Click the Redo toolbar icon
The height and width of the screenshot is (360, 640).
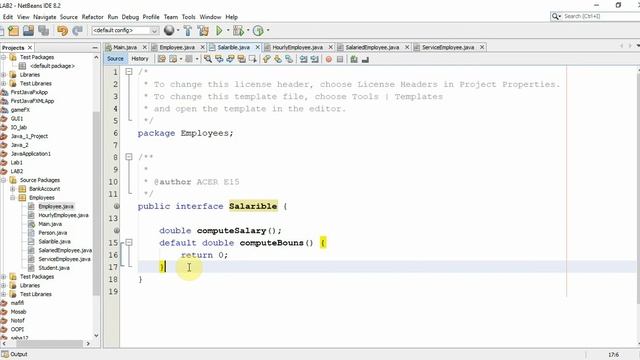coord(77,31)
